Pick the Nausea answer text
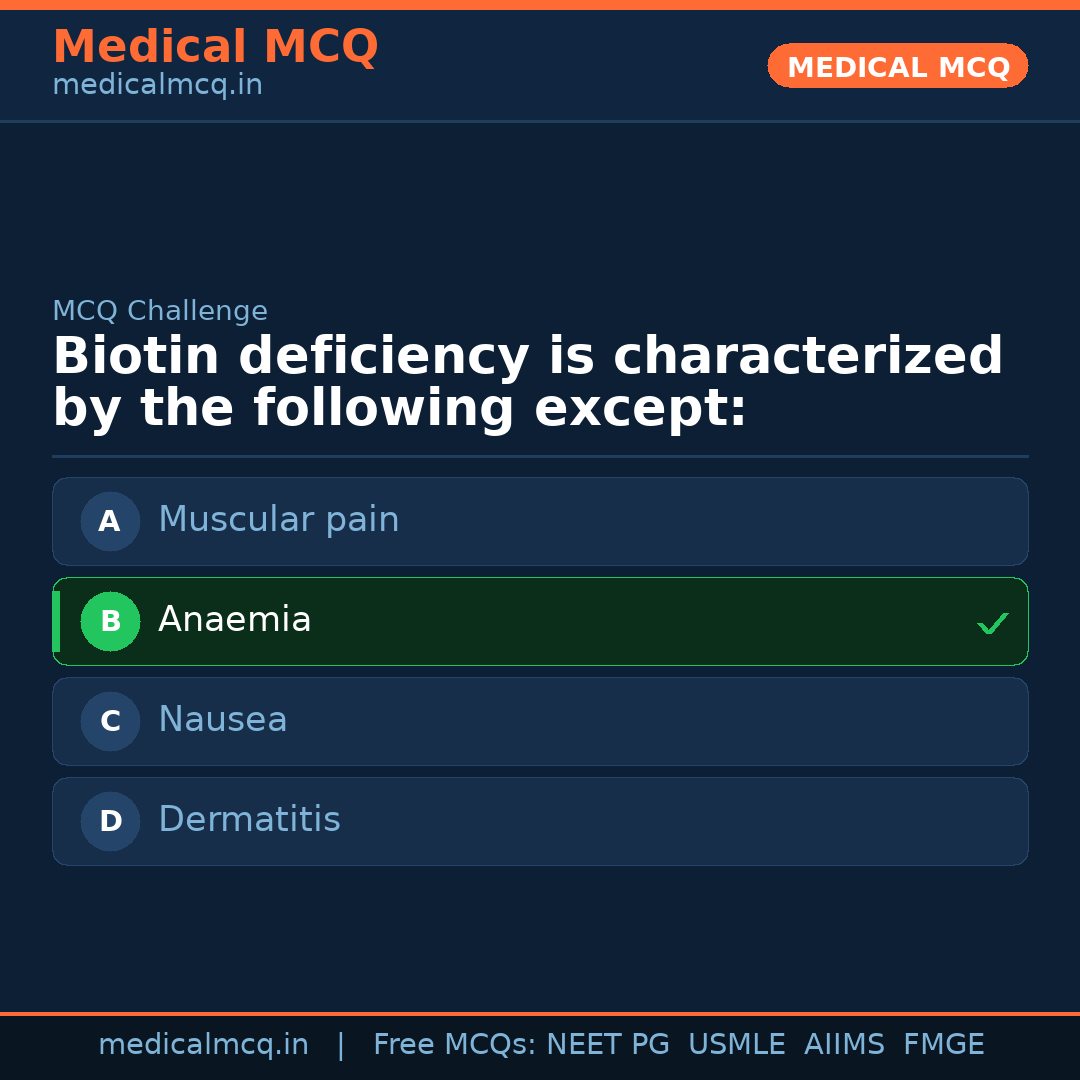Image resolution: width=1080 pixels, height=1080 pixels. click(x=222, y=720)
